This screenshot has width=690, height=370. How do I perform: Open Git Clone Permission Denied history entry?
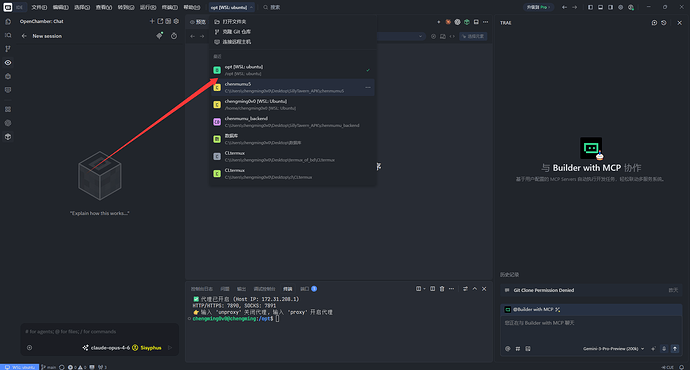tap(591, 290)
